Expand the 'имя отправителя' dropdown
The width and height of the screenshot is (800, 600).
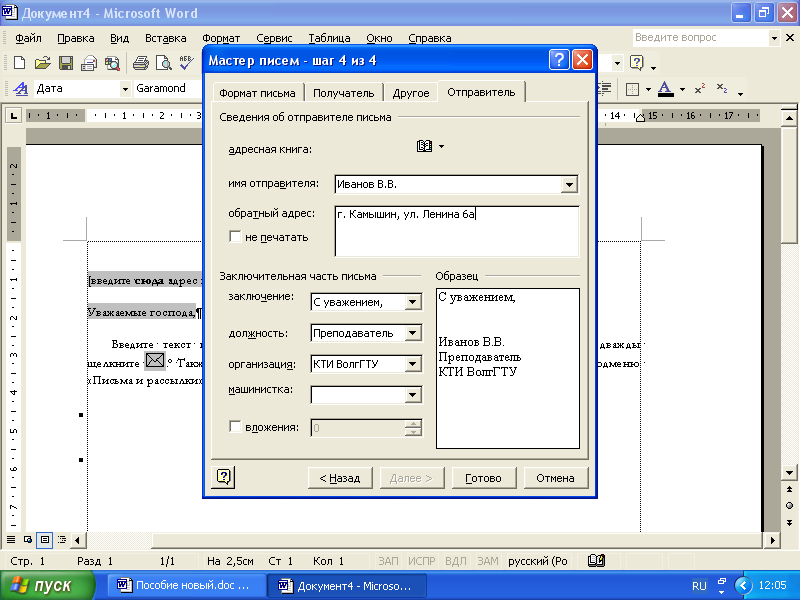[569, 185]
